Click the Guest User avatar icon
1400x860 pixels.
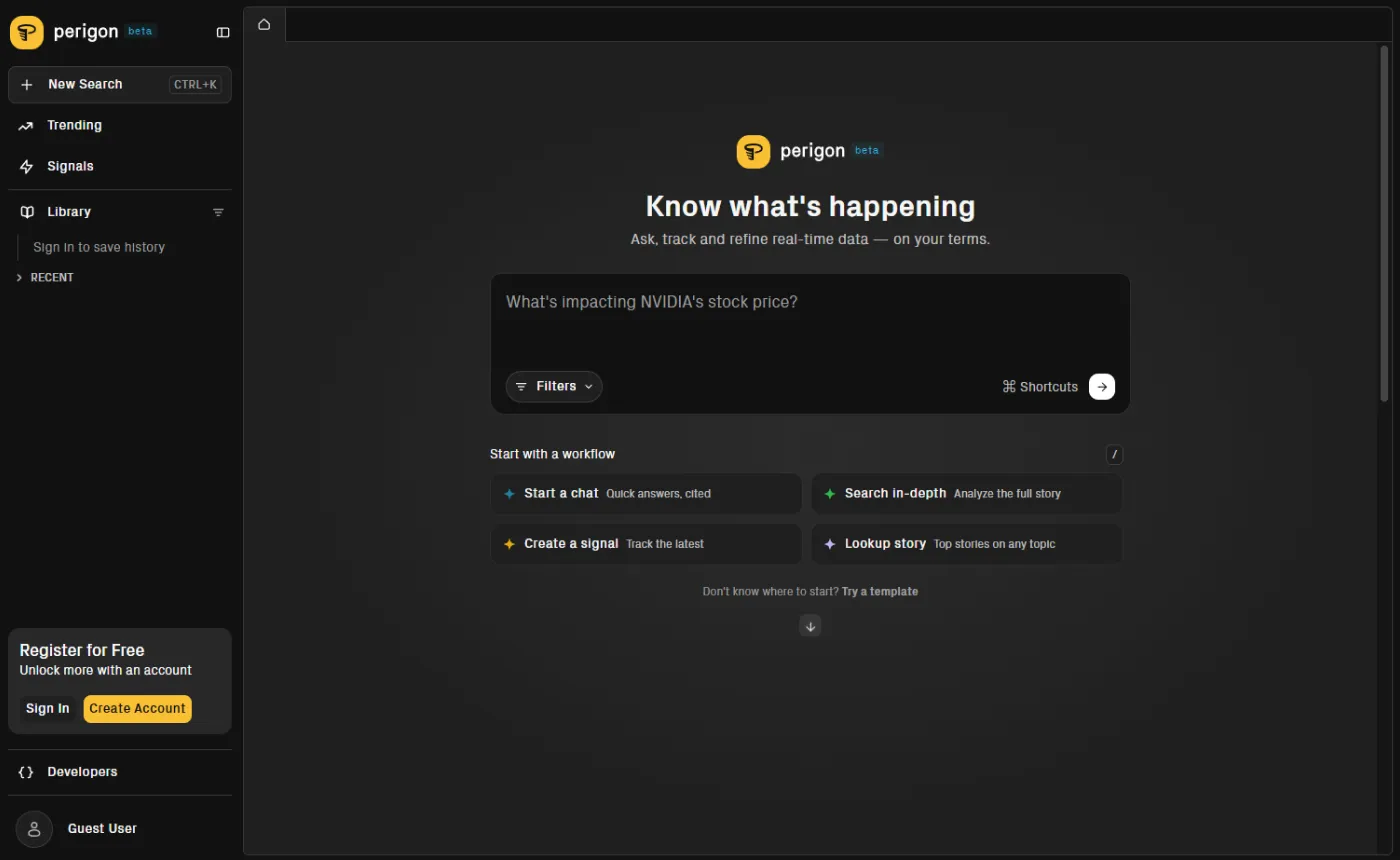pyautogui.click(x=34, y=829)
